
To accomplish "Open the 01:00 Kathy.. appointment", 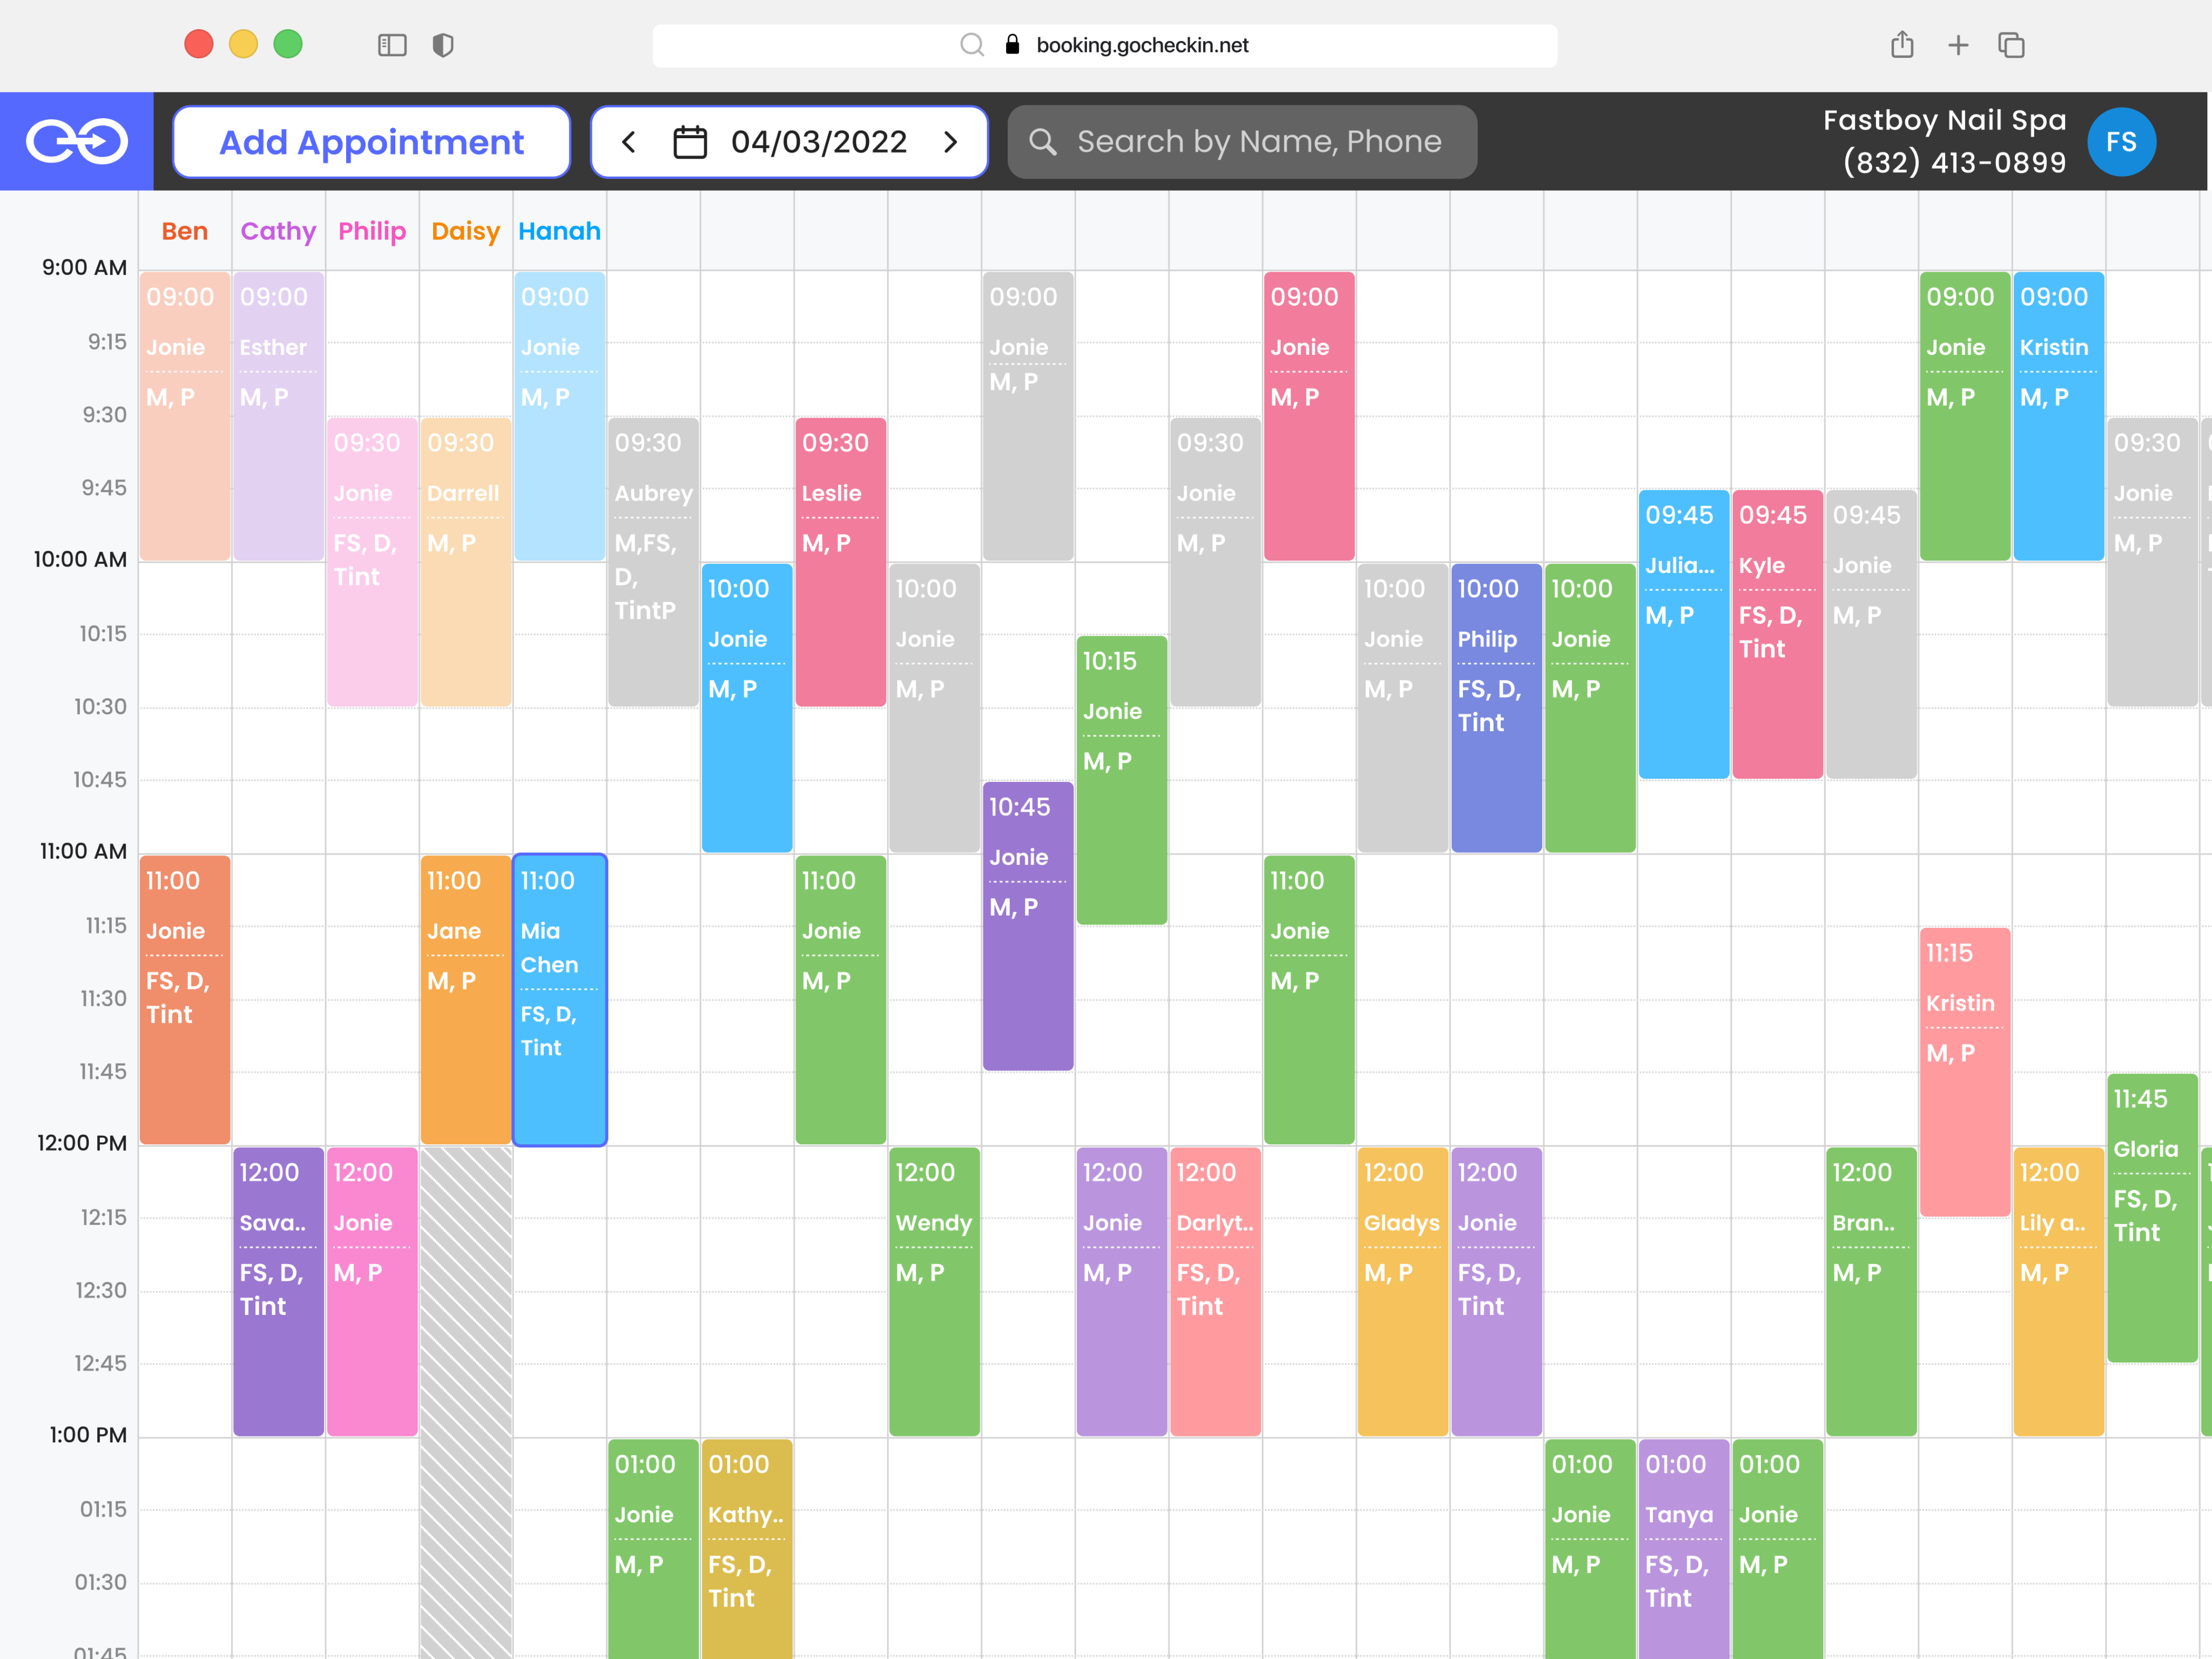I will [747, 1550].
